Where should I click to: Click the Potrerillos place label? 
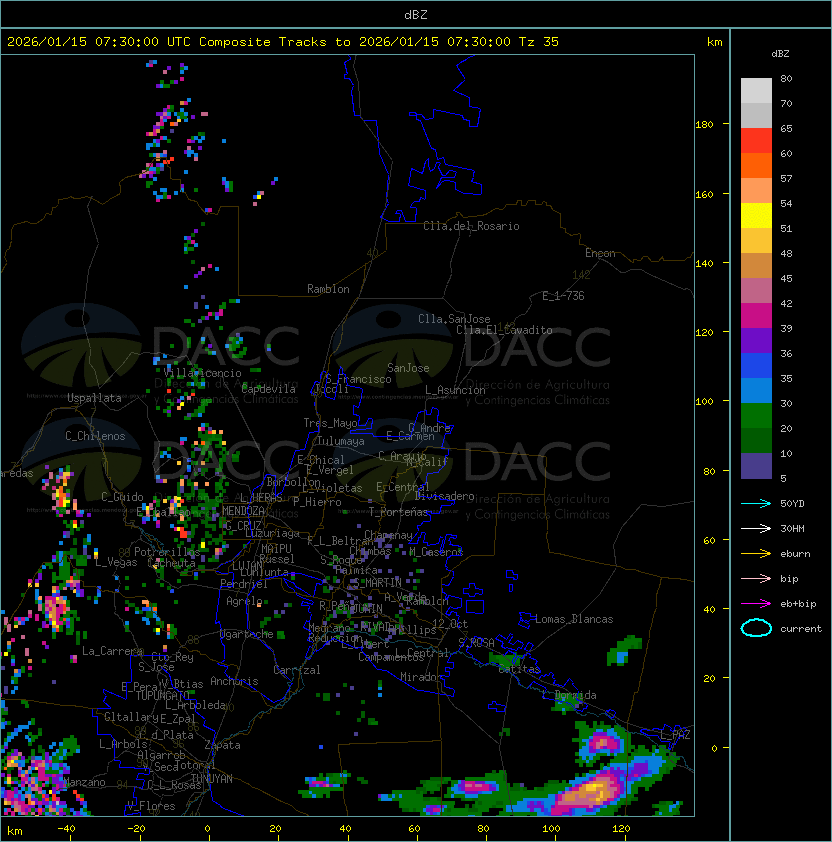(x=167, y=552)
